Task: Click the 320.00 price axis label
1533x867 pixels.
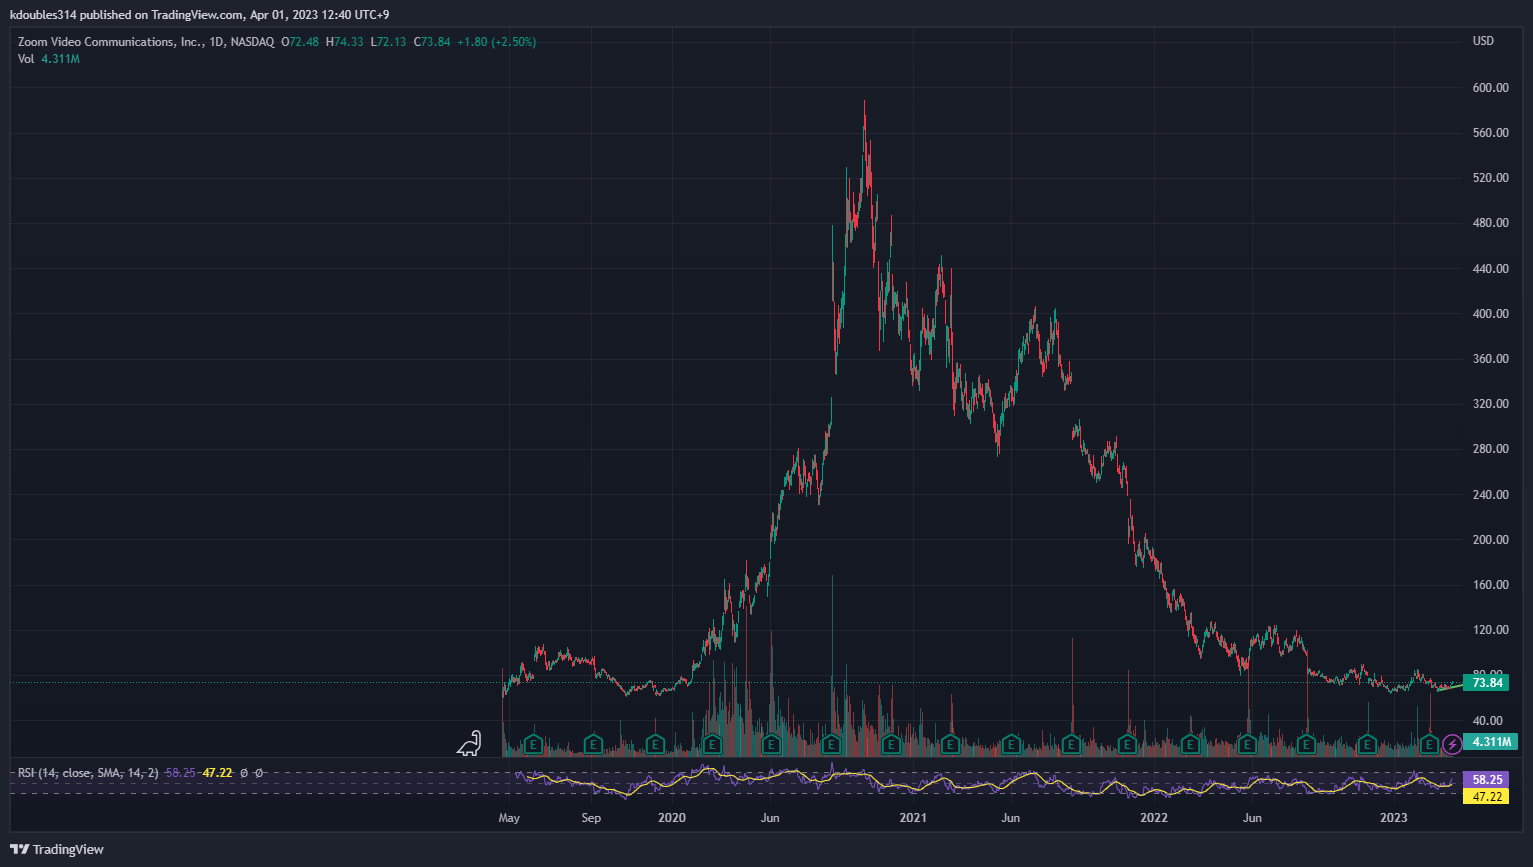Action: click(x=1490, y=404)
